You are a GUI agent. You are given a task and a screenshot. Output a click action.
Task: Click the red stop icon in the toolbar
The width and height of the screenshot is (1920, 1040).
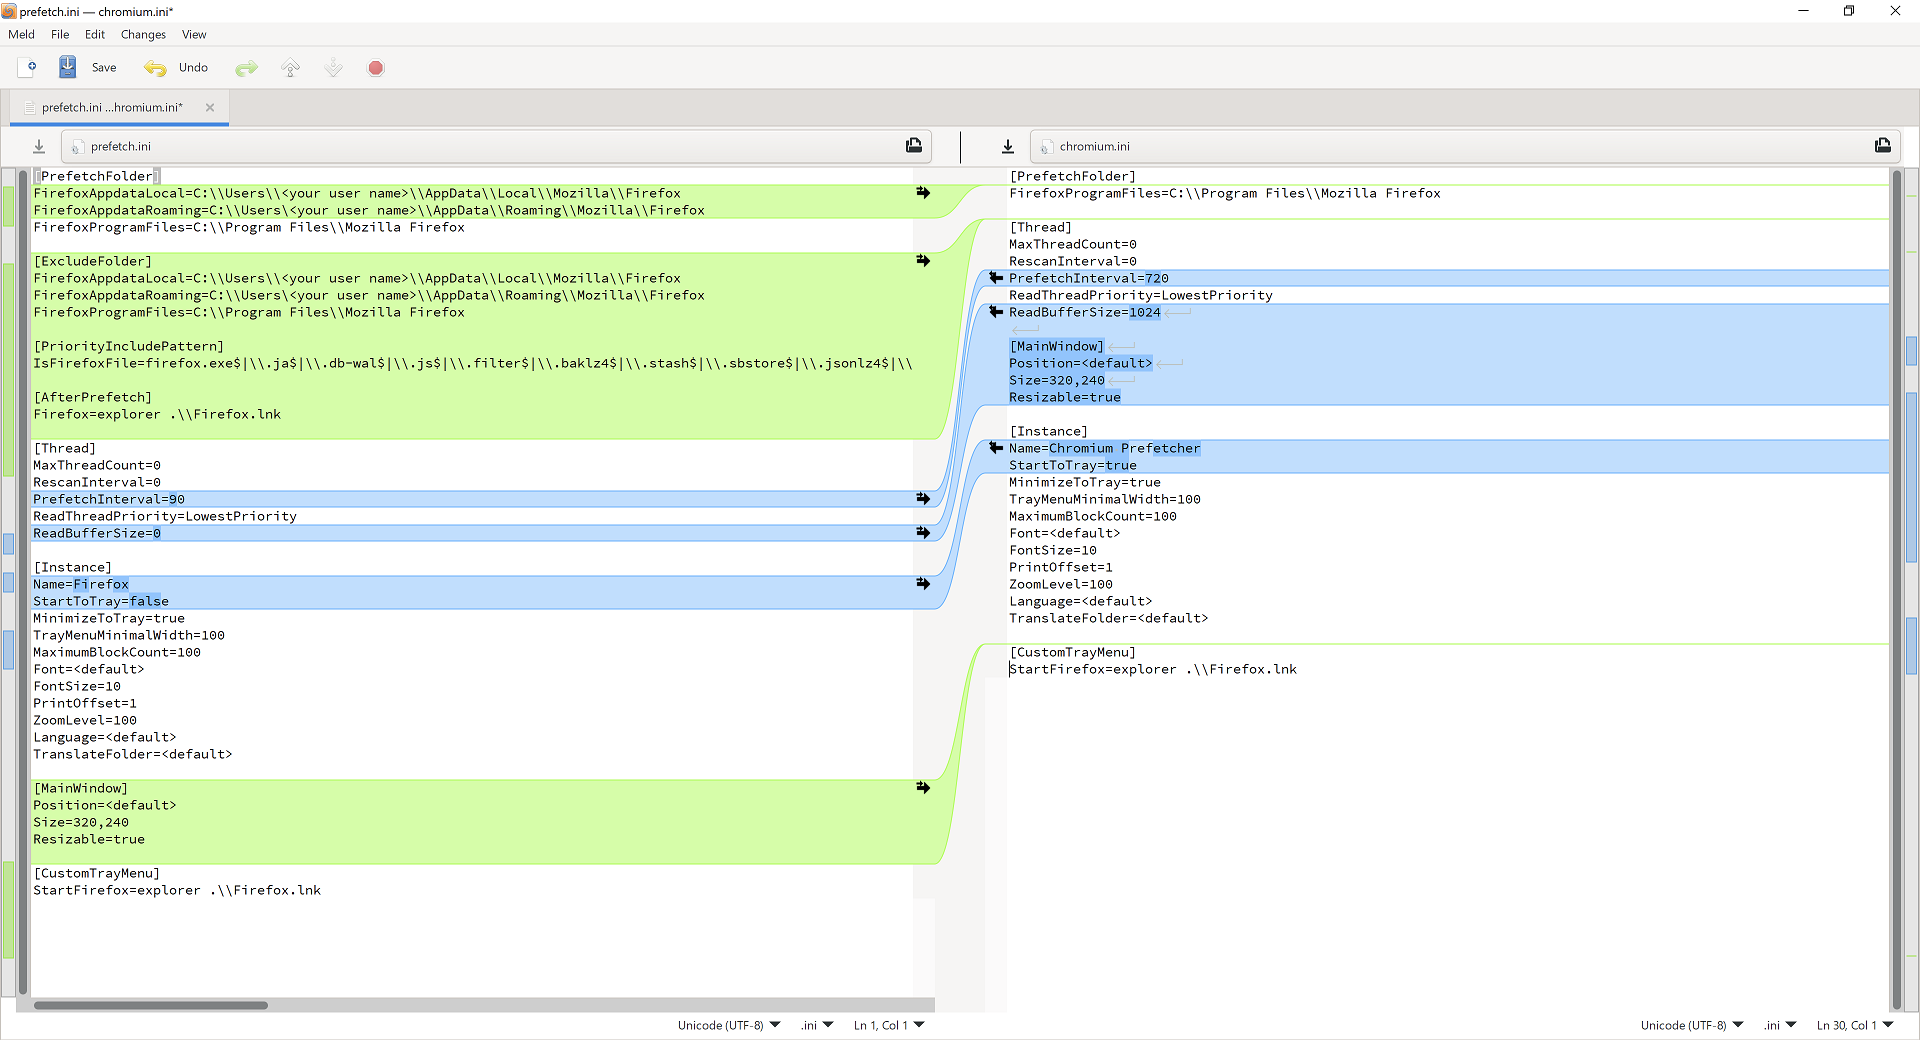pos(375,67)
